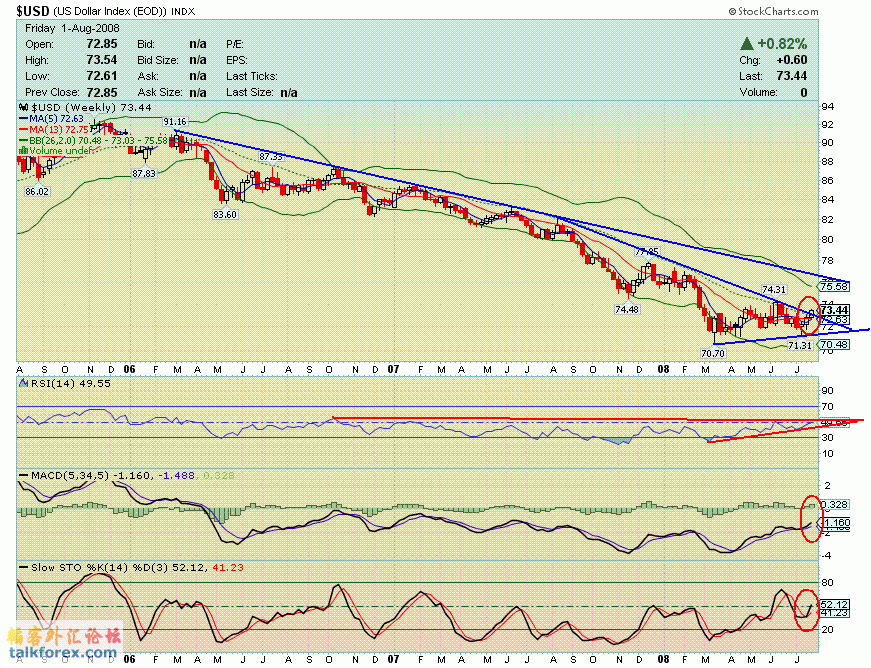Screen dimensions: 871x668
Task: Click the RSI(14) 49.55 panel title
Action: [71, 384]
